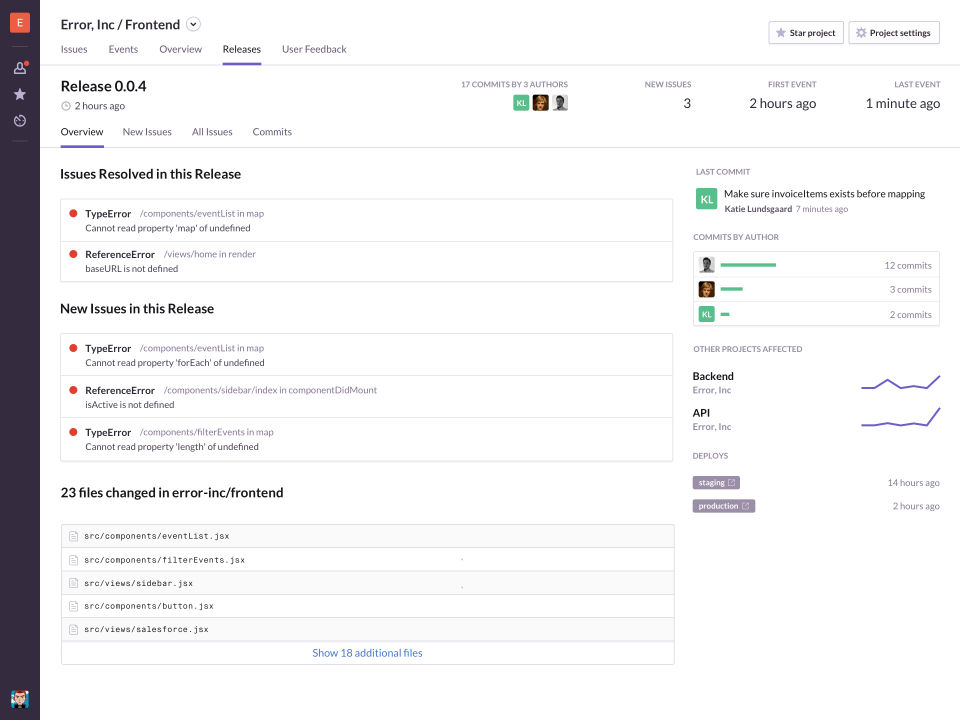The width and height of the screenshot is (960, 720).
Task: Click the 12 commits author bar
Action: (748, 265)
